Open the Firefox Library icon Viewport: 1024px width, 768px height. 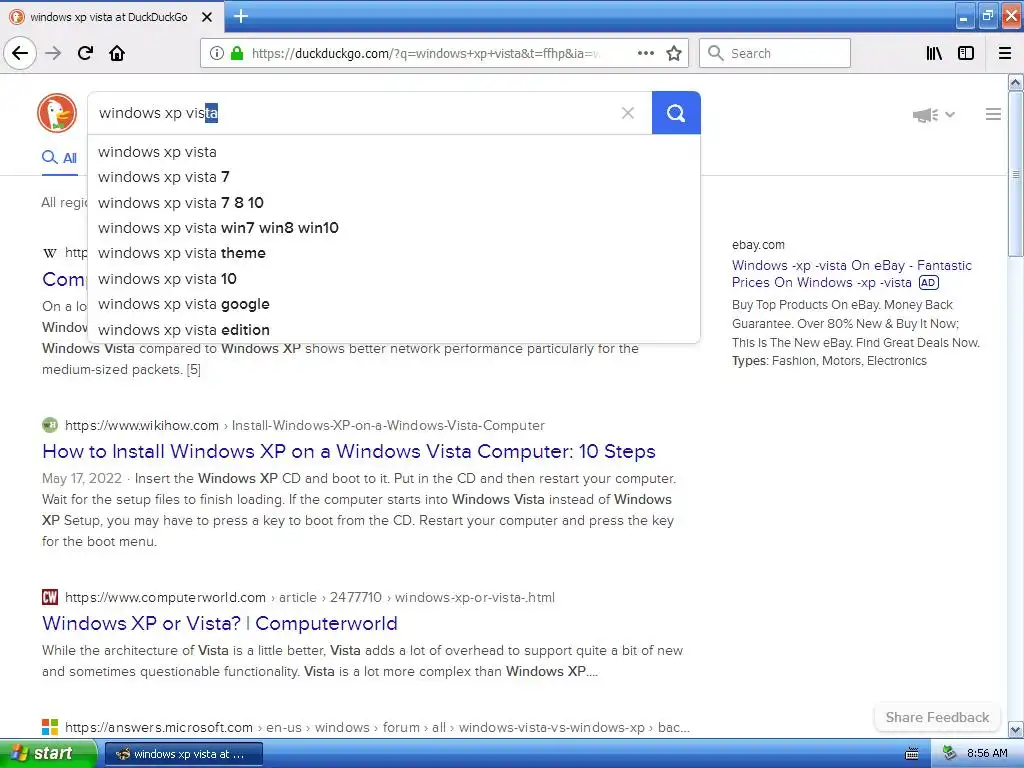click(934, 54)
